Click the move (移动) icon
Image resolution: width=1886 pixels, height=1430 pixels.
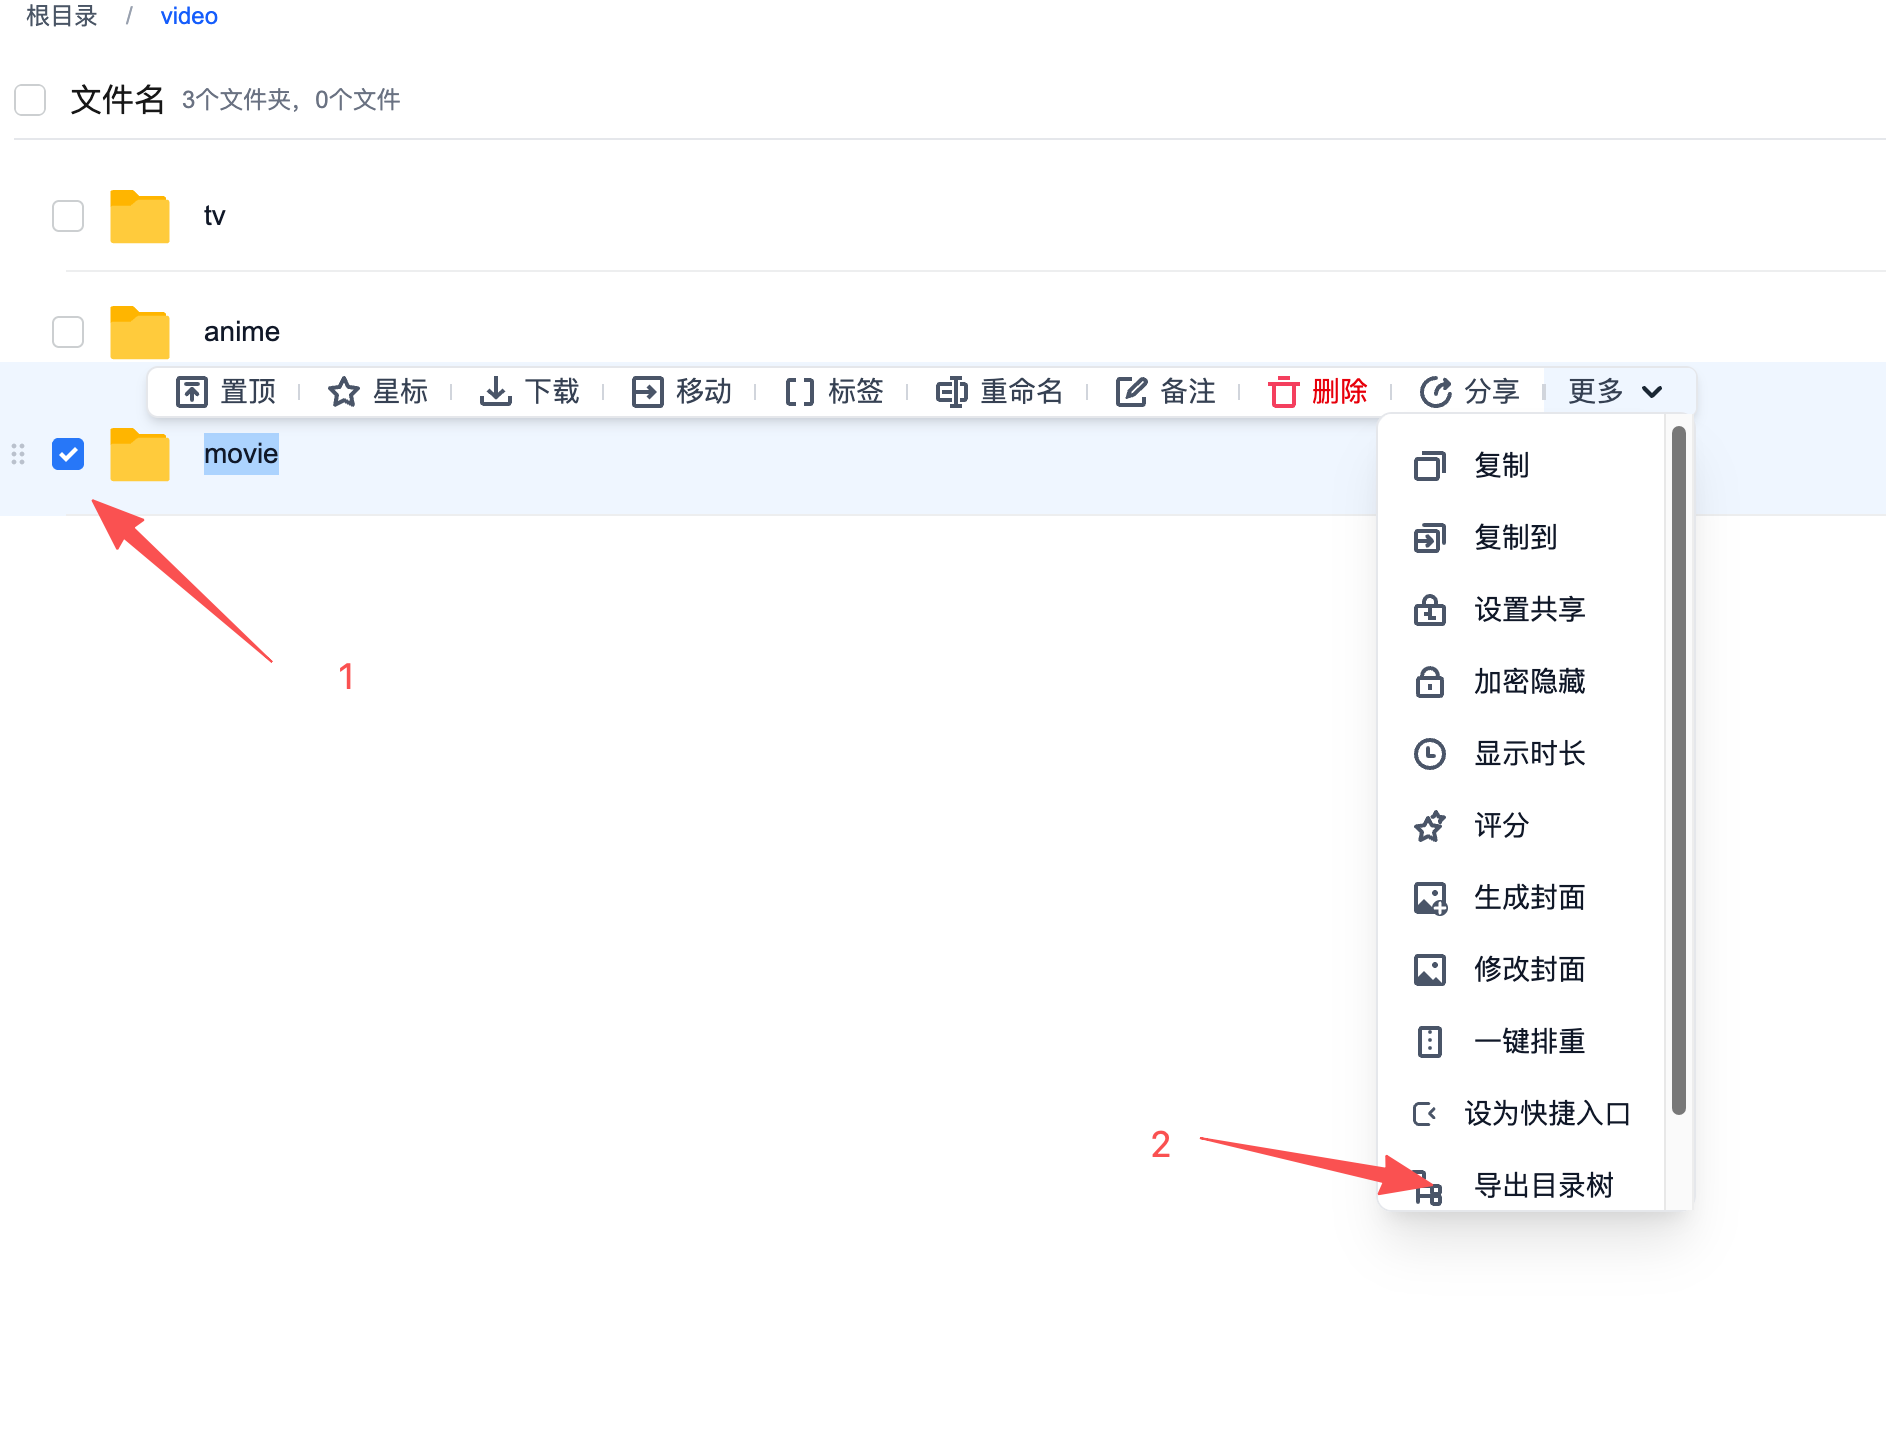pos(647,392)
